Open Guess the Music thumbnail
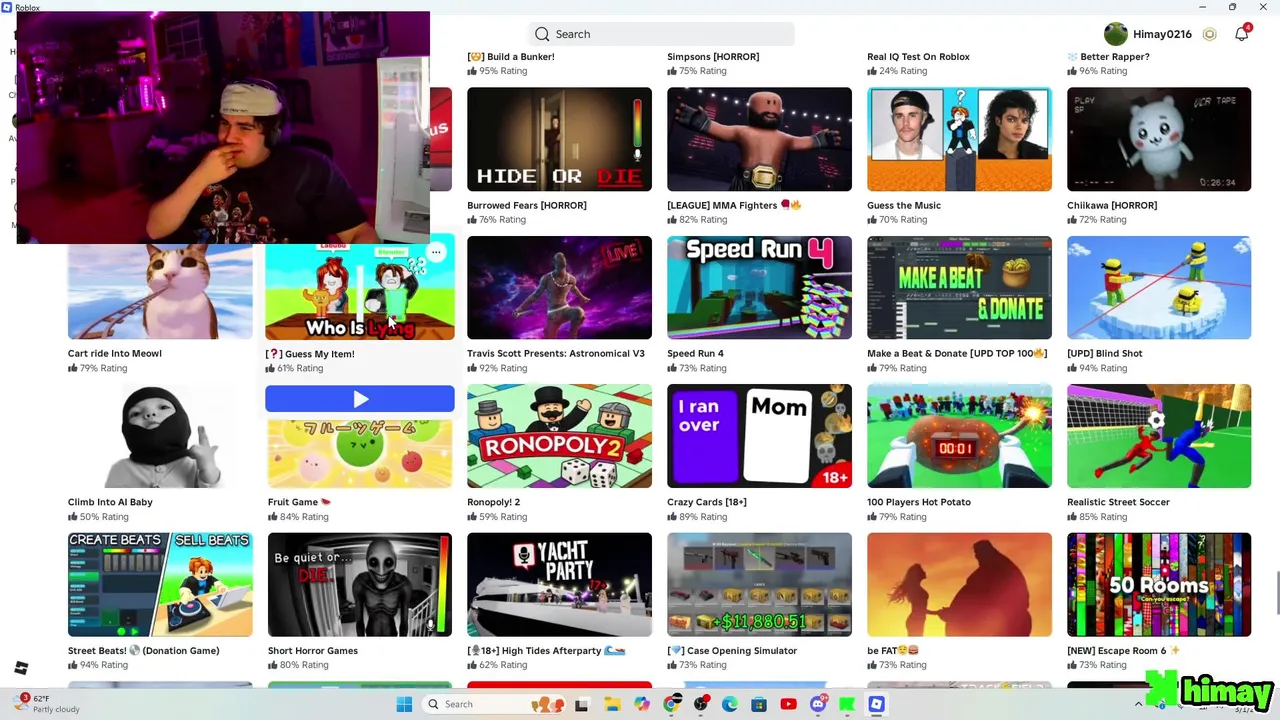The width and height of the screenshot is (1280, 720). pos(959,139)
